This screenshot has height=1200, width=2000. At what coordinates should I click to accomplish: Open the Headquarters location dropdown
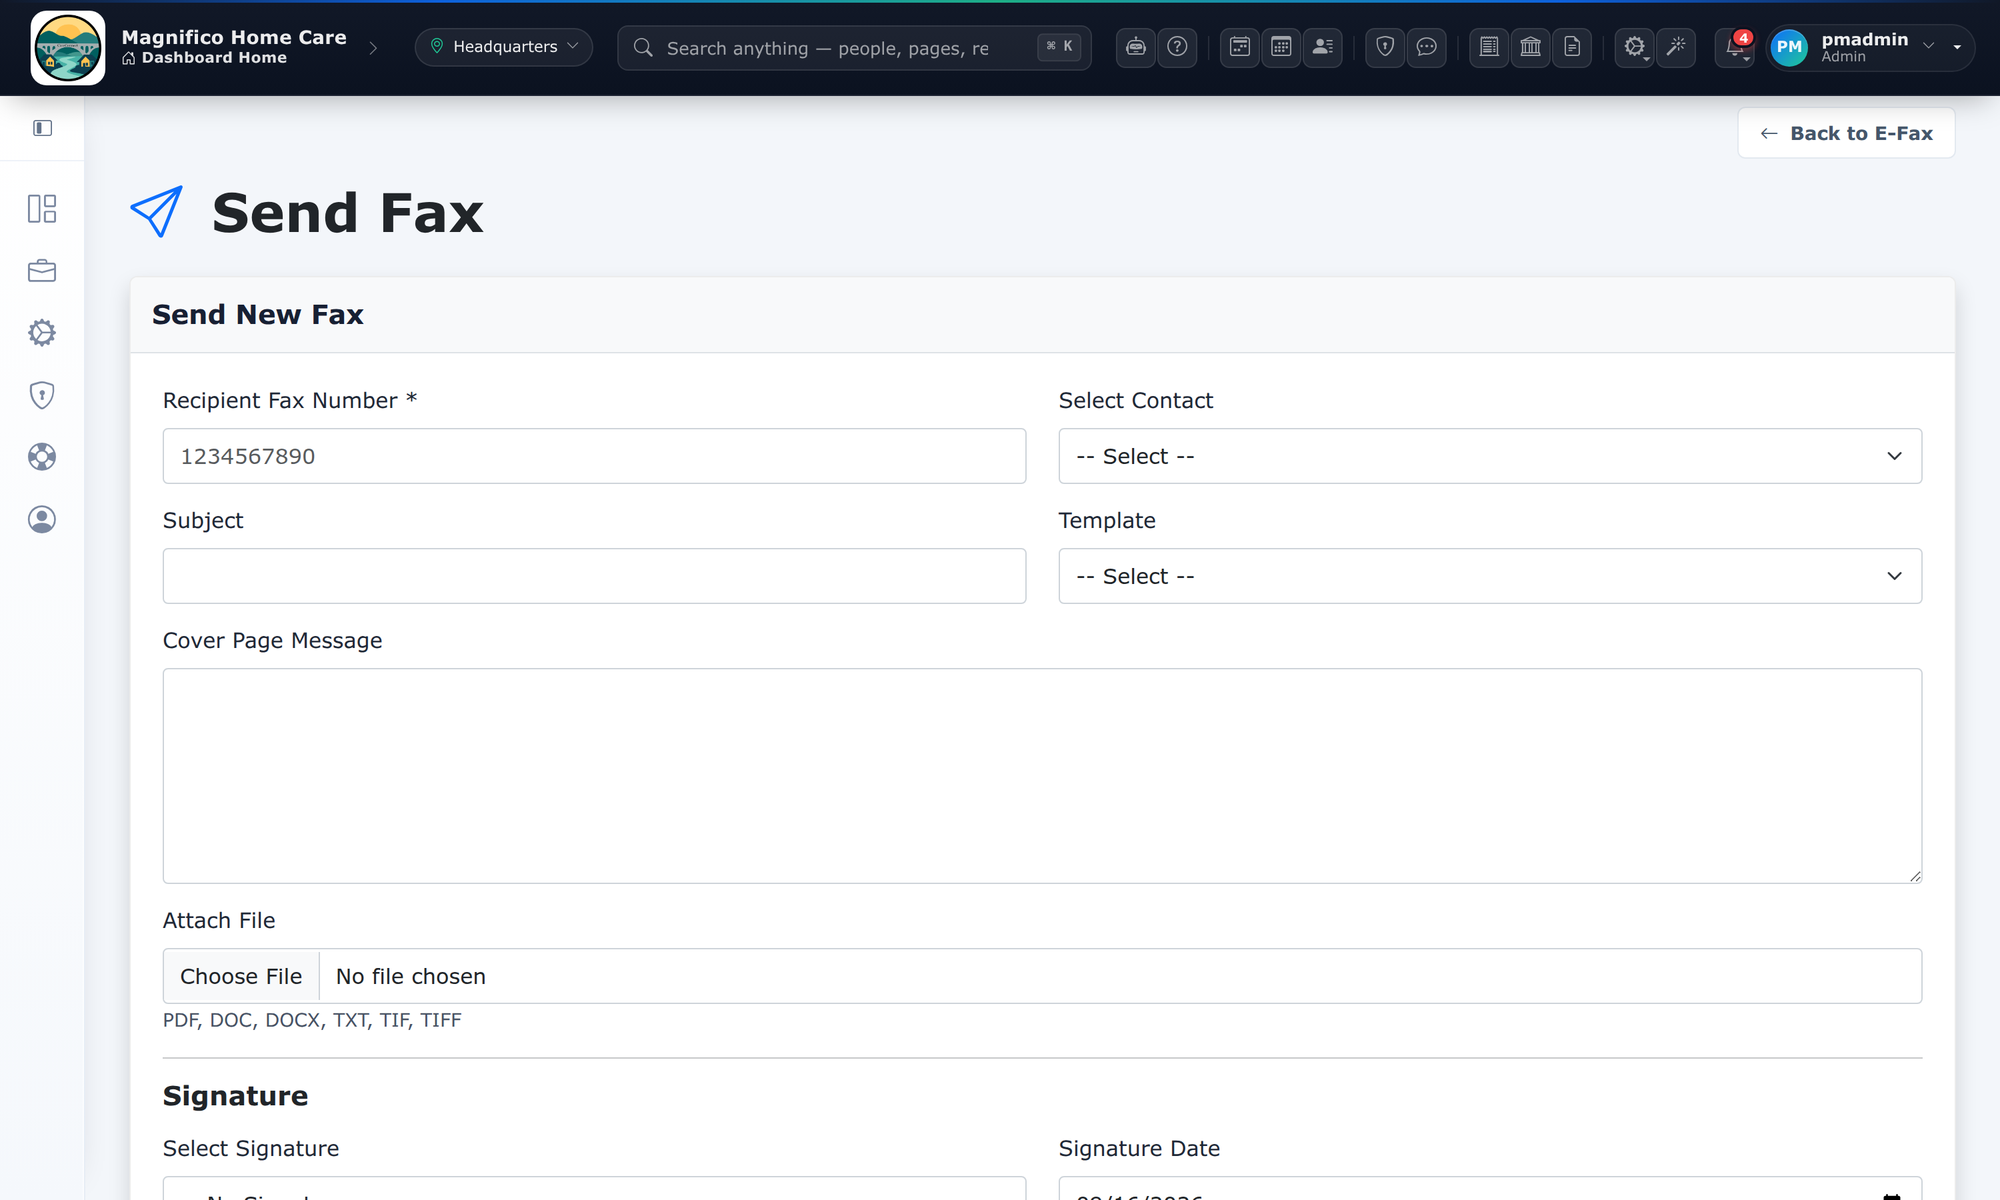(504, 47)
